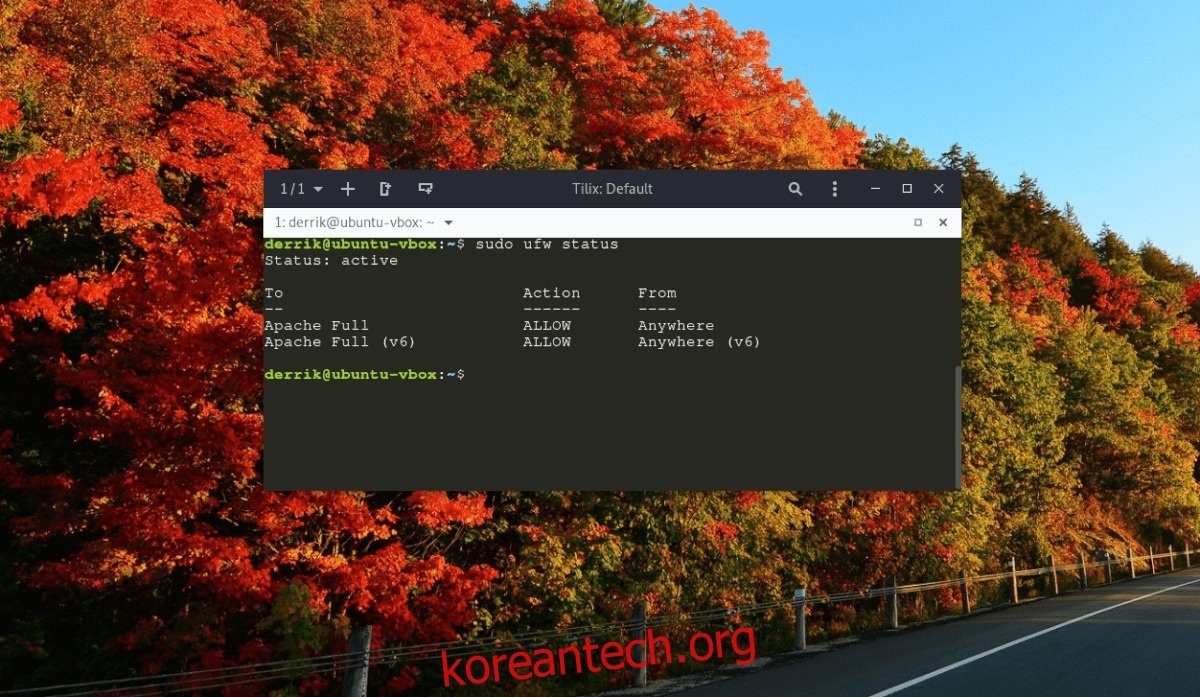Close the derrik@ubuntu-vbox terminal pane
1200x697 pixels.
pos(942,223)
